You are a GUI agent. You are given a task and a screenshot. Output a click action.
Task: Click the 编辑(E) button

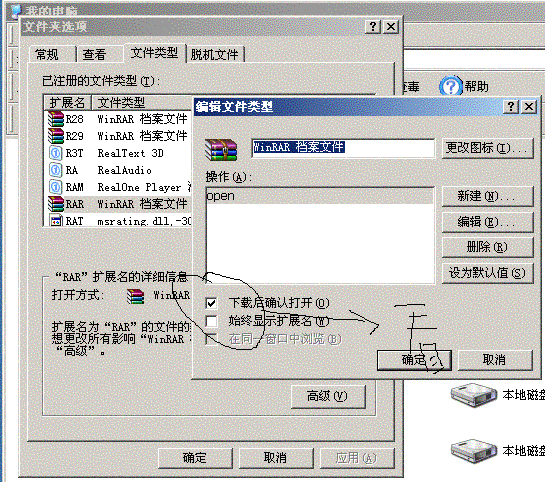(487, 222)
